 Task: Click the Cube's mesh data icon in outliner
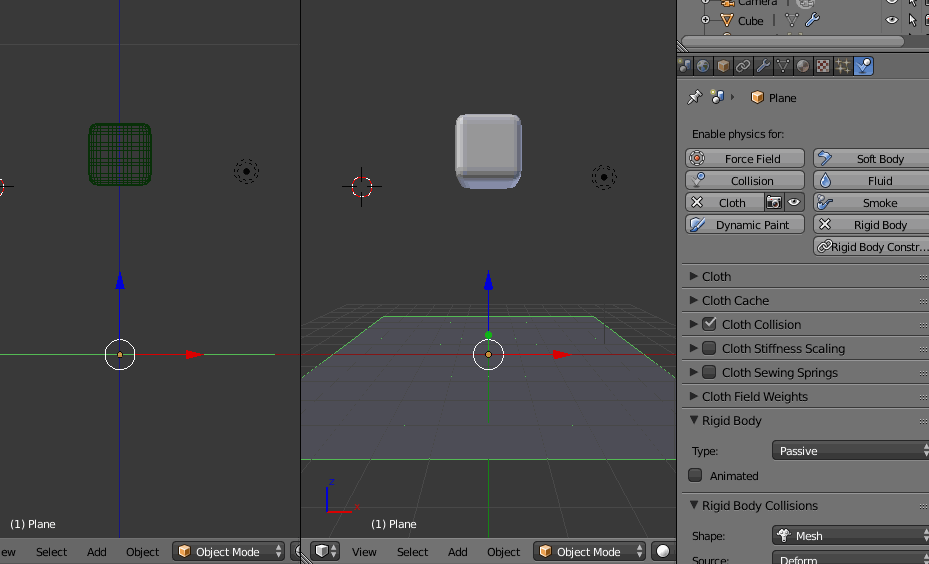click(792, 20)
